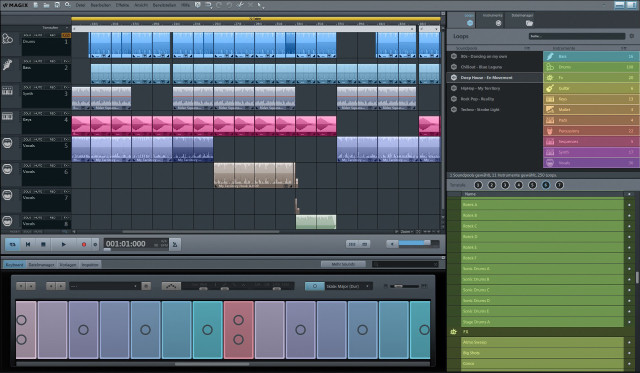
Task: Toggle record arm on Synth track
Action: [53, 87]
